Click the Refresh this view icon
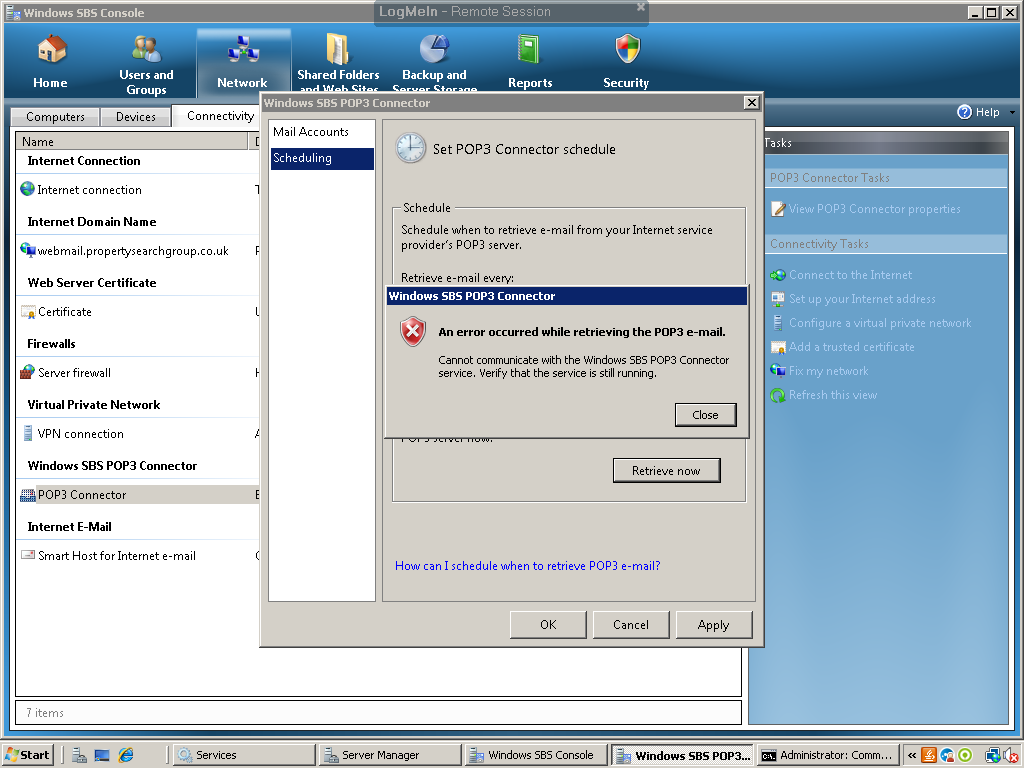 coord(778,395)
